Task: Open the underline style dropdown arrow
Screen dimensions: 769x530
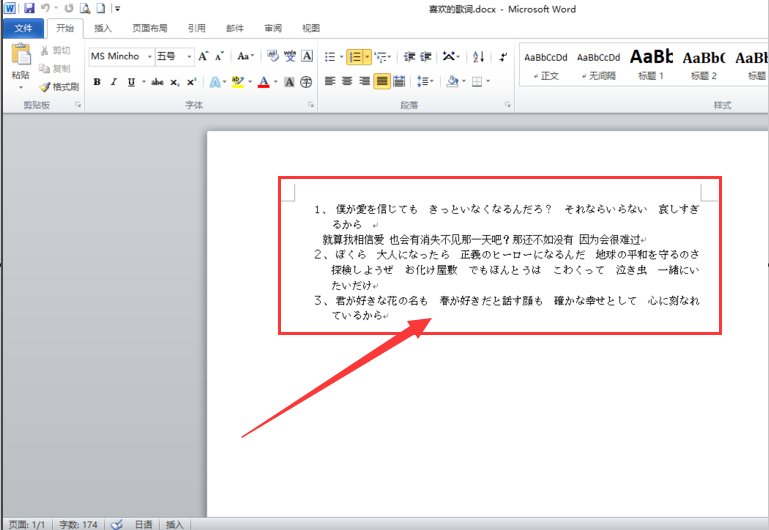Action: 144,82
